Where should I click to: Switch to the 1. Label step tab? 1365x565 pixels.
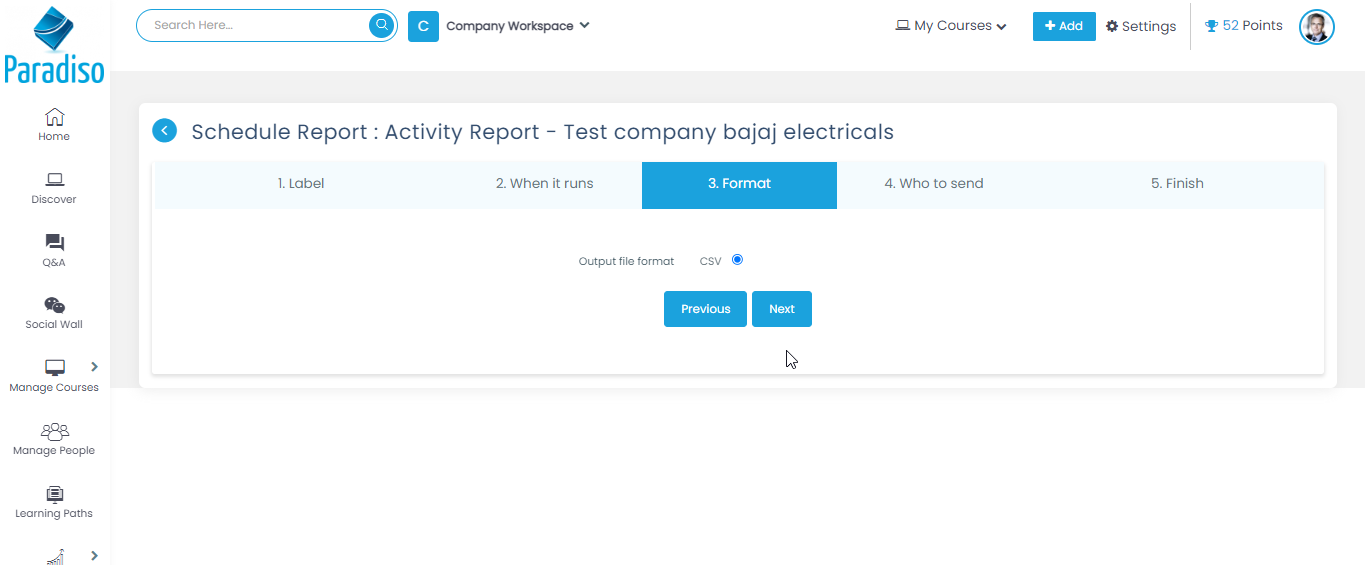click(x=301, y=184)
